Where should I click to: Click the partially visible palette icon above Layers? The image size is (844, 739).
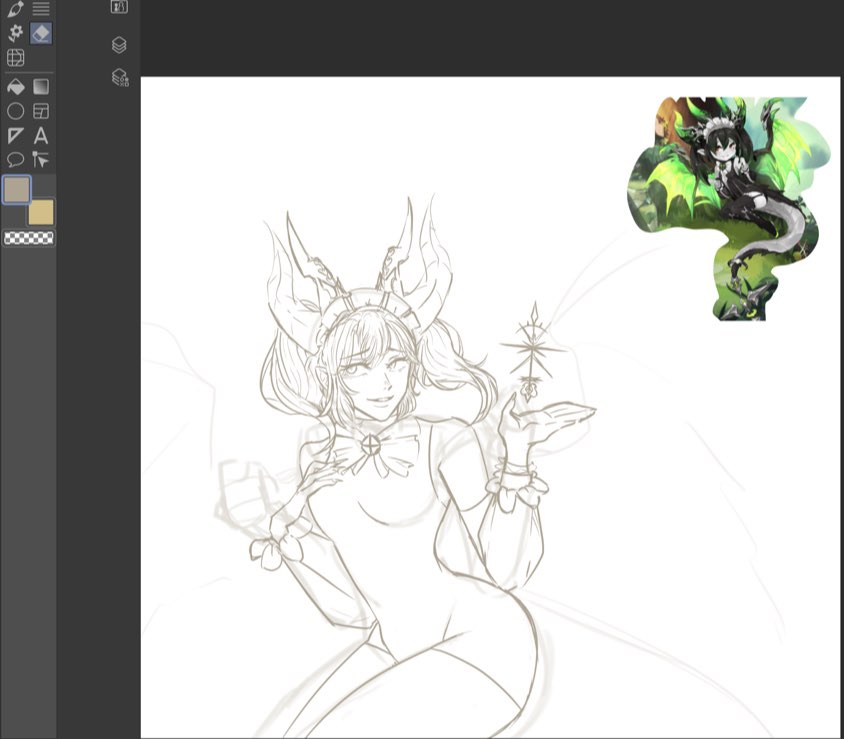click(119, 6)
